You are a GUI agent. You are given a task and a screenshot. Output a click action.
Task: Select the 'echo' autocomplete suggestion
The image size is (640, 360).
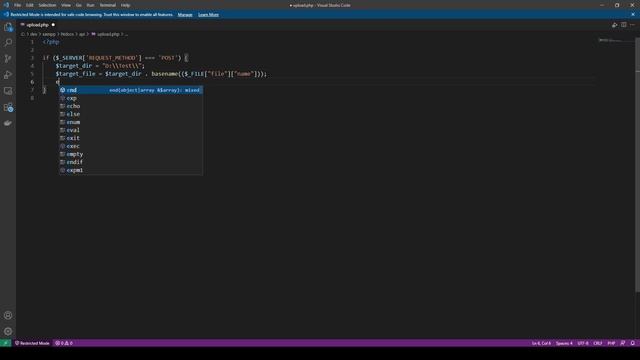(x=131, y=106)
